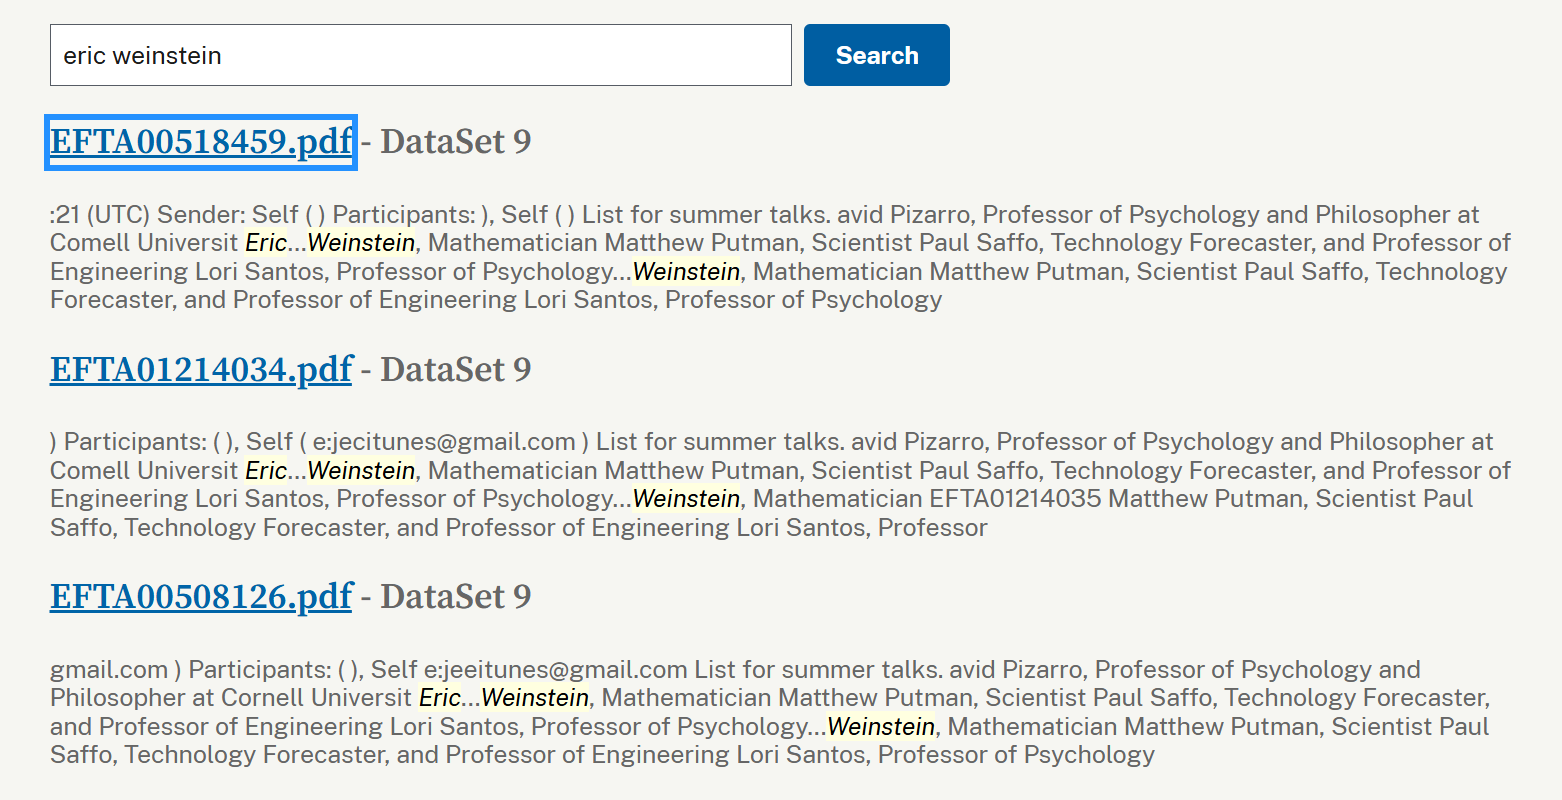Click highlighted "Eric" in the first result snippet
Viewport: 1562px width, 800px height.
pyautogui.click(x=266, y=243)
